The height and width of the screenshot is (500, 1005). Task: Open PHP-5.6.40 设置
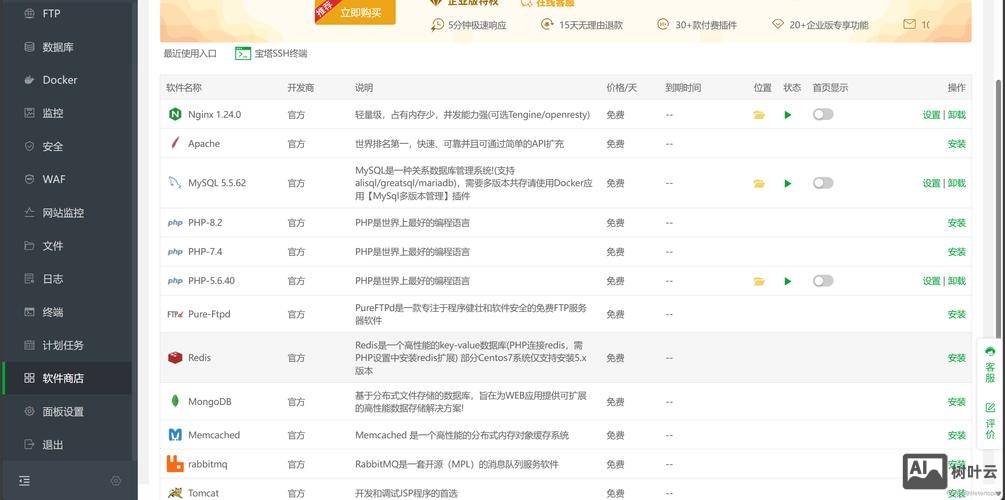click(x=931, y=281)
